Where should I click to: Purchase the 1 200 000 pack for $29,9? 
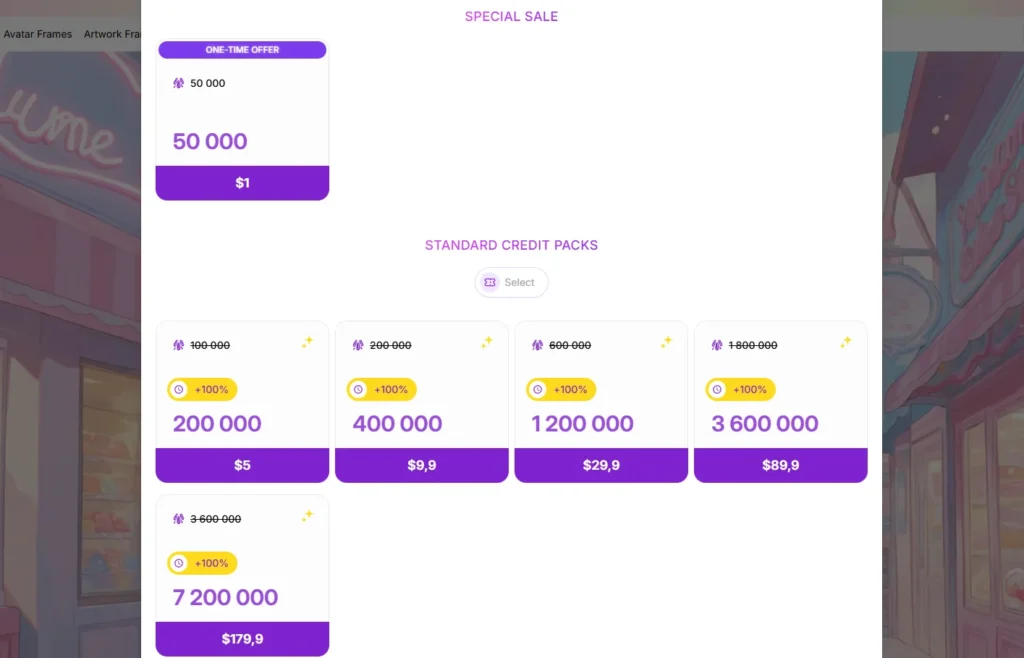pos(601,465)
